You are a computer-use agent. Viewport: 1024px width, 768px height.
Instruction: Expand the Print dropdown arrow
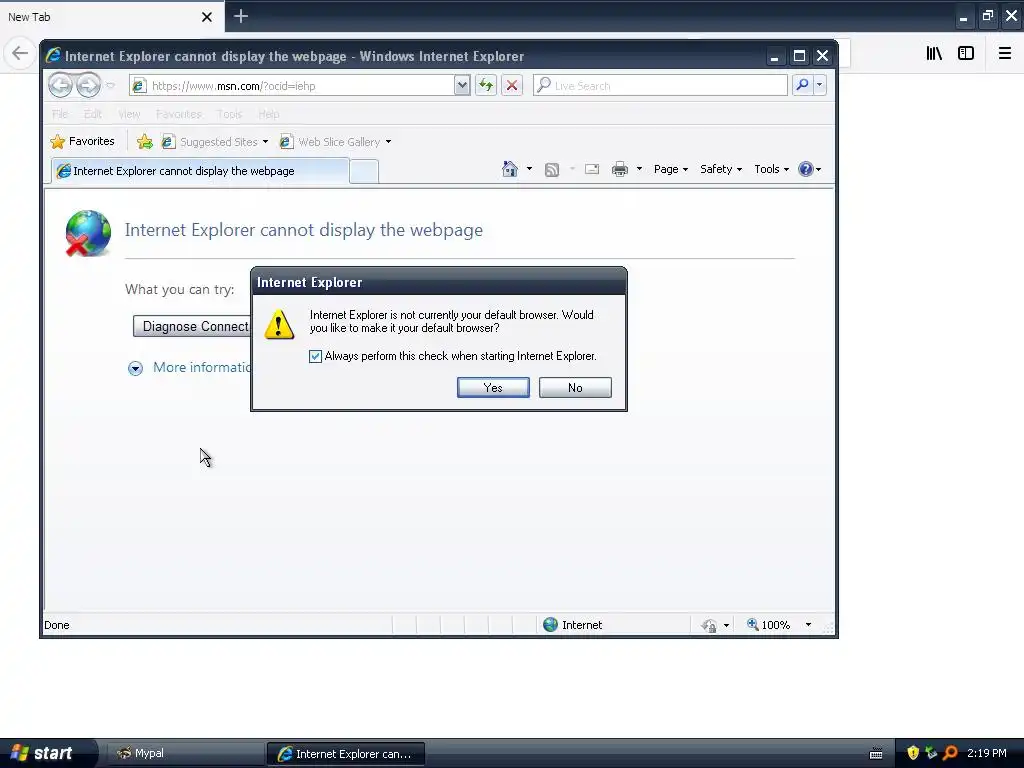pos(639,169)
